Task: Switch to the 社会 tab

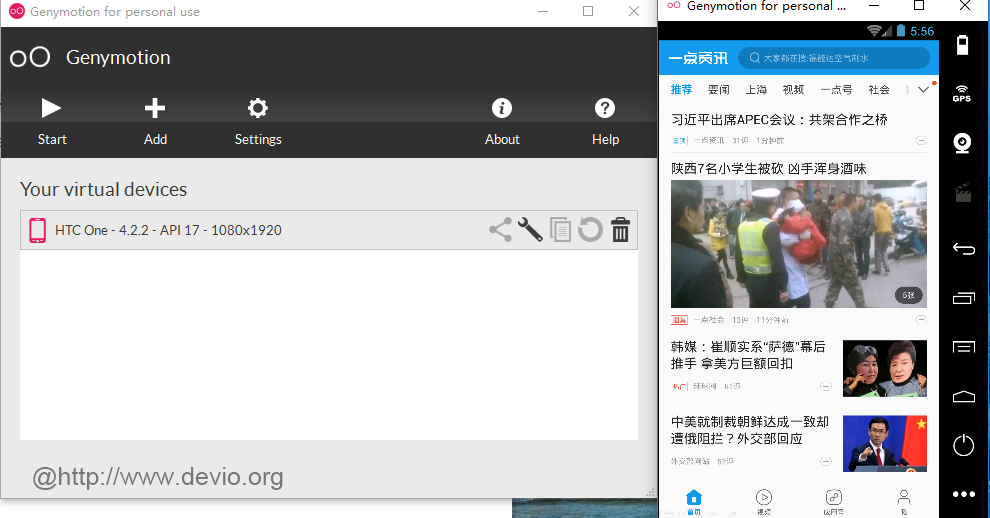Action: point(879,90)
